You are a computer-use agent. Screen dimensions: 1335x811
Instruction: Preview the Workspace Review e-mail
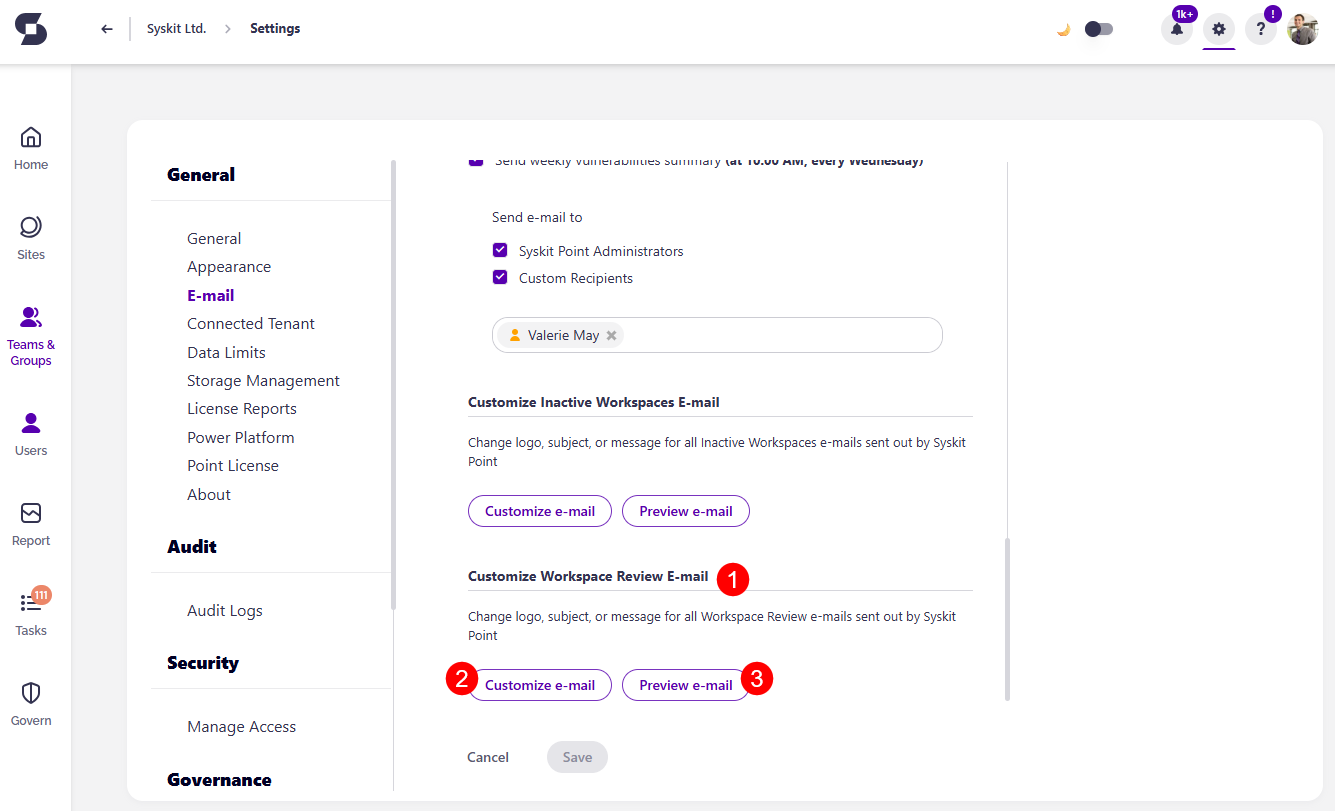pos(685,685)
